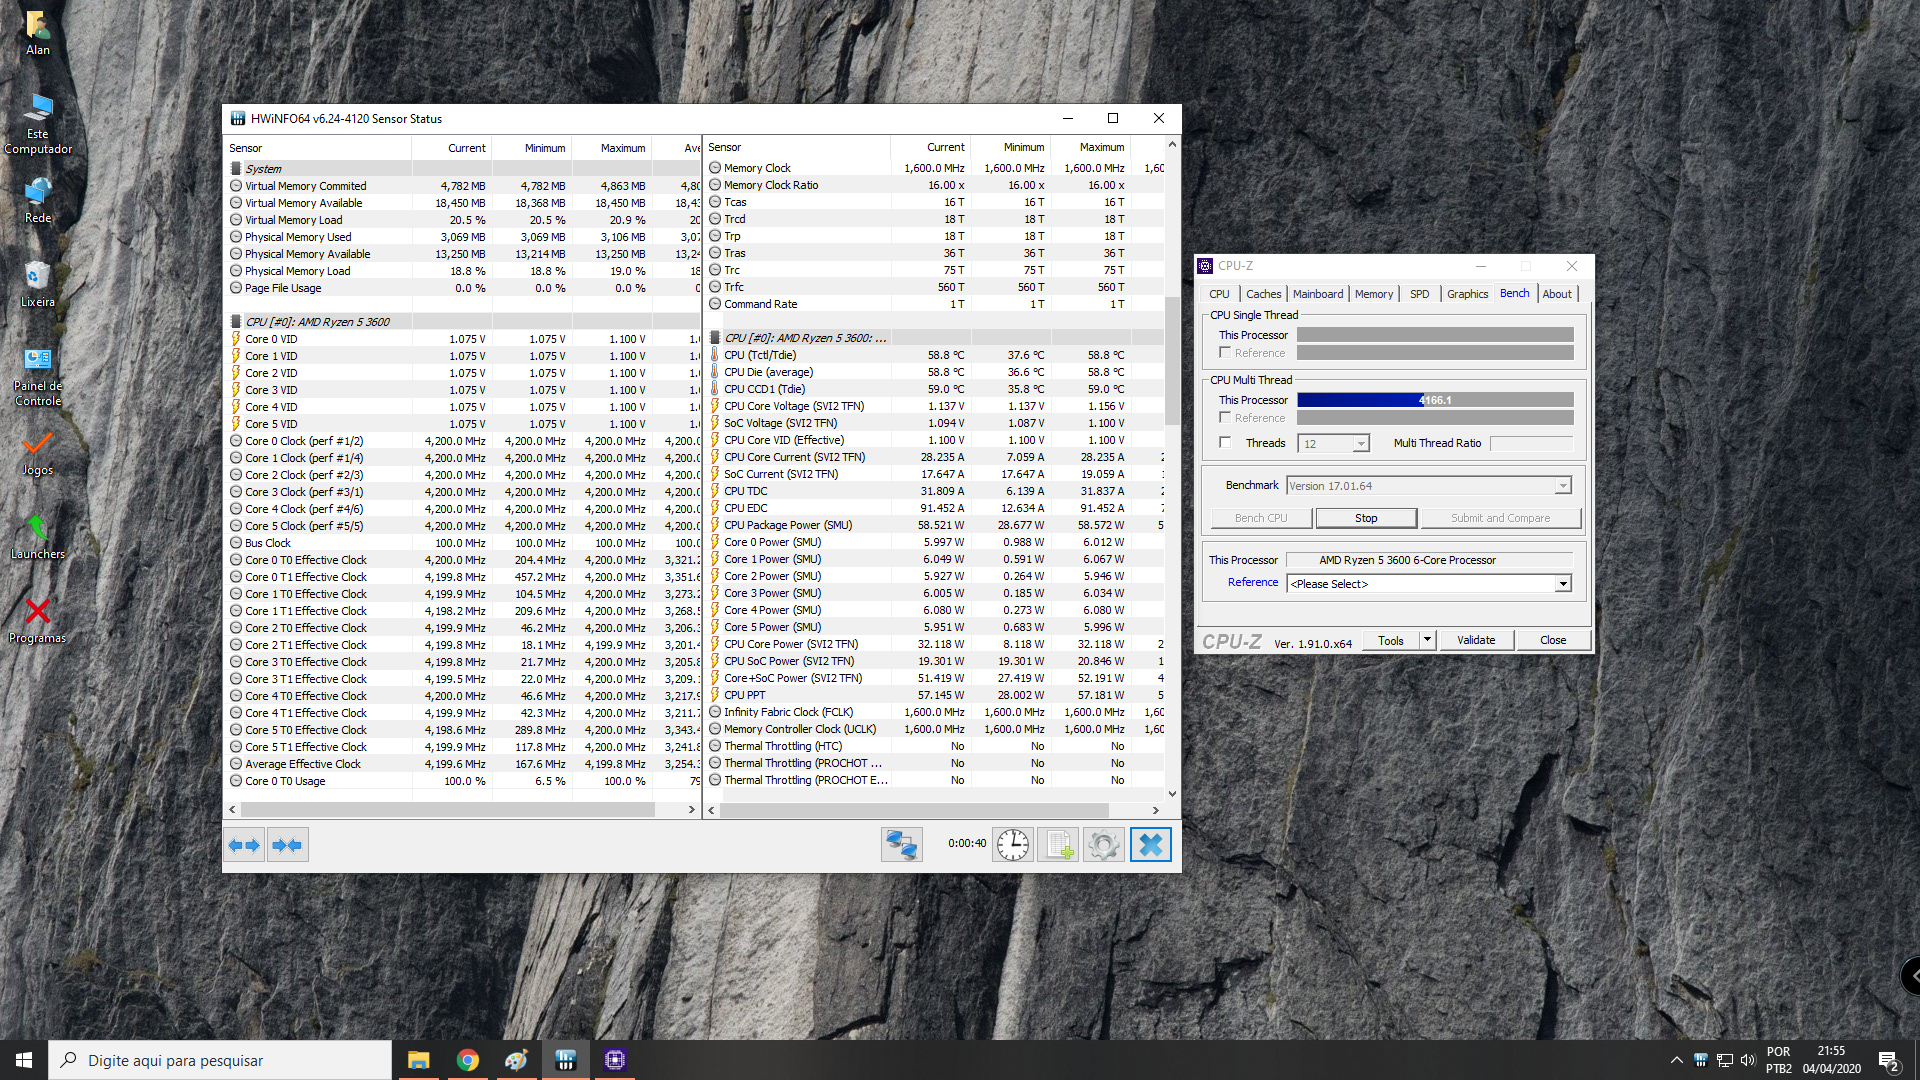Open the volume tray icon

click(1747, 1060)
